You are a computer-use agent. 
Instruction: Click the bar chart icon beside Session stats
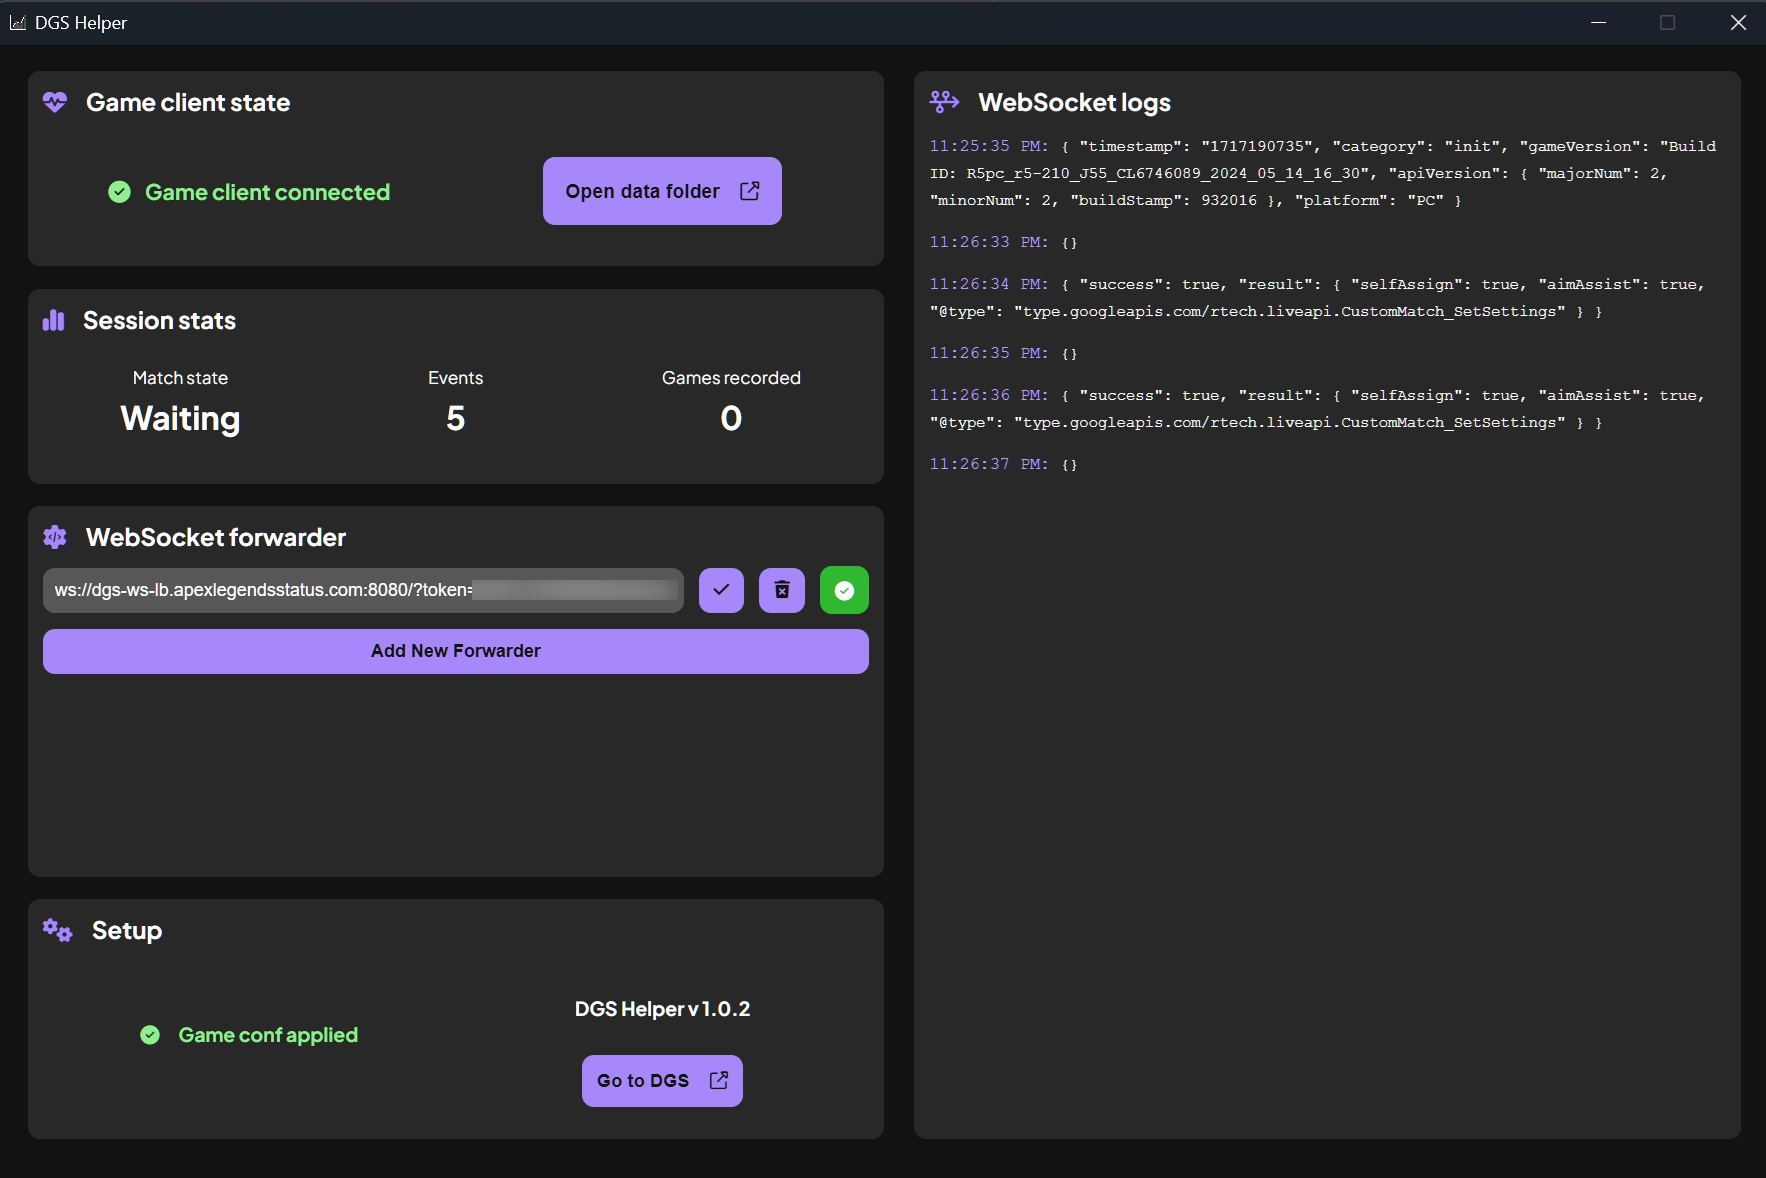tap(53, 320)
